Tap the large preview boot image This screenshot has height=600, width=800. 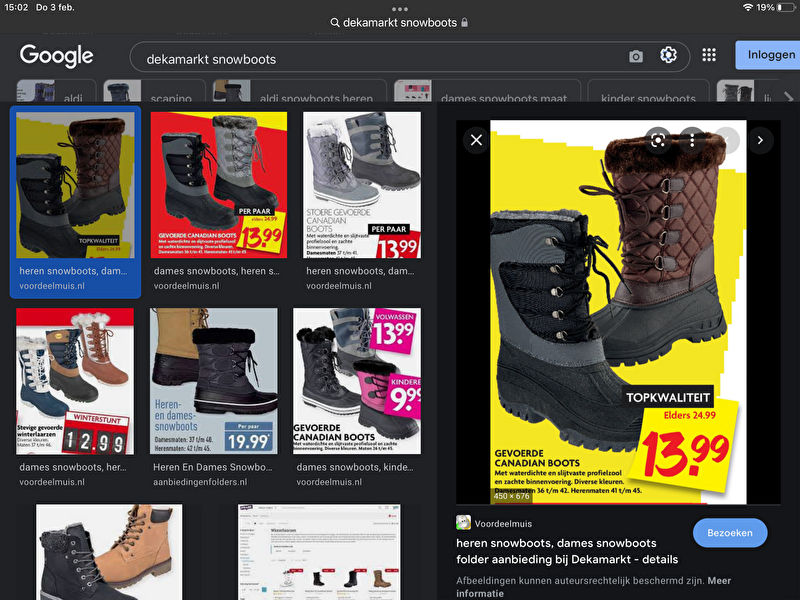618,312
